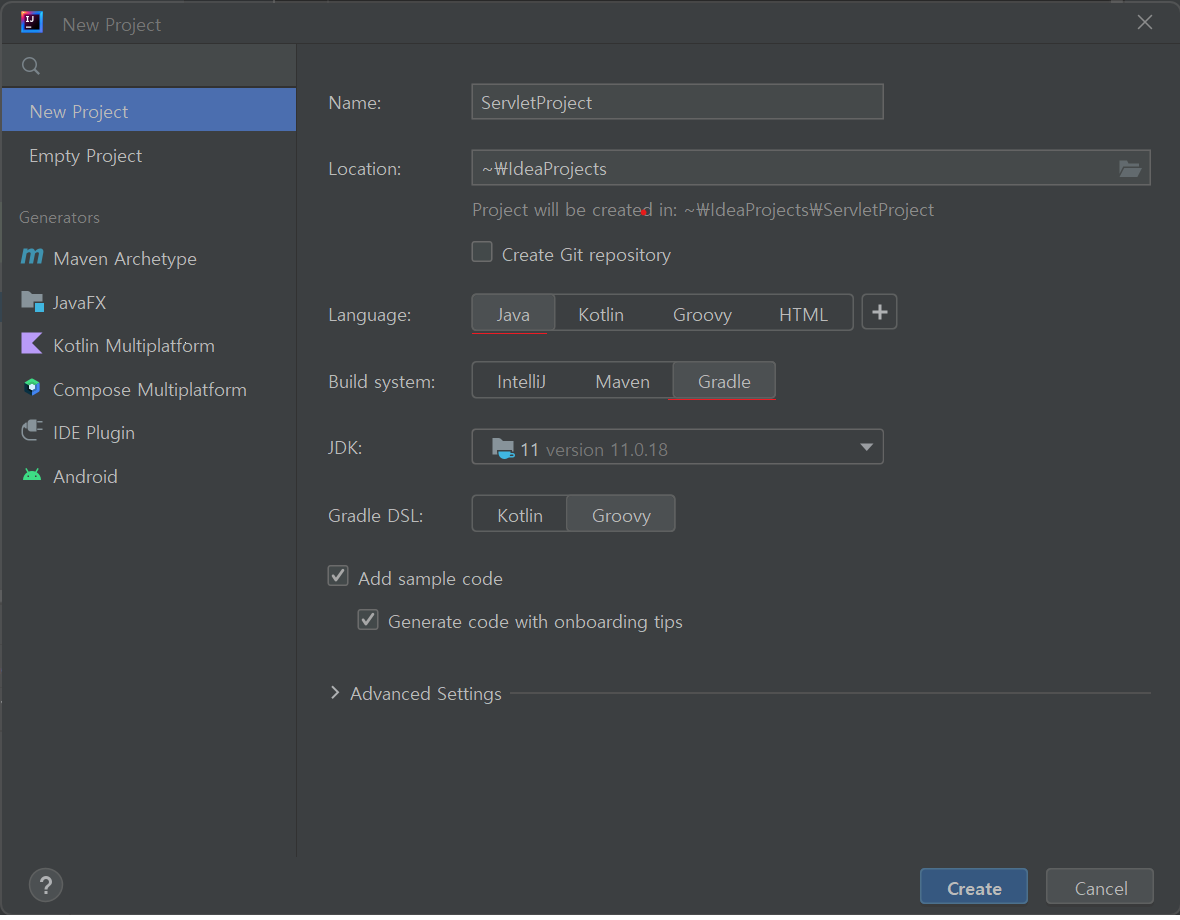Choose Gradle build system

(x=724, y=382)
